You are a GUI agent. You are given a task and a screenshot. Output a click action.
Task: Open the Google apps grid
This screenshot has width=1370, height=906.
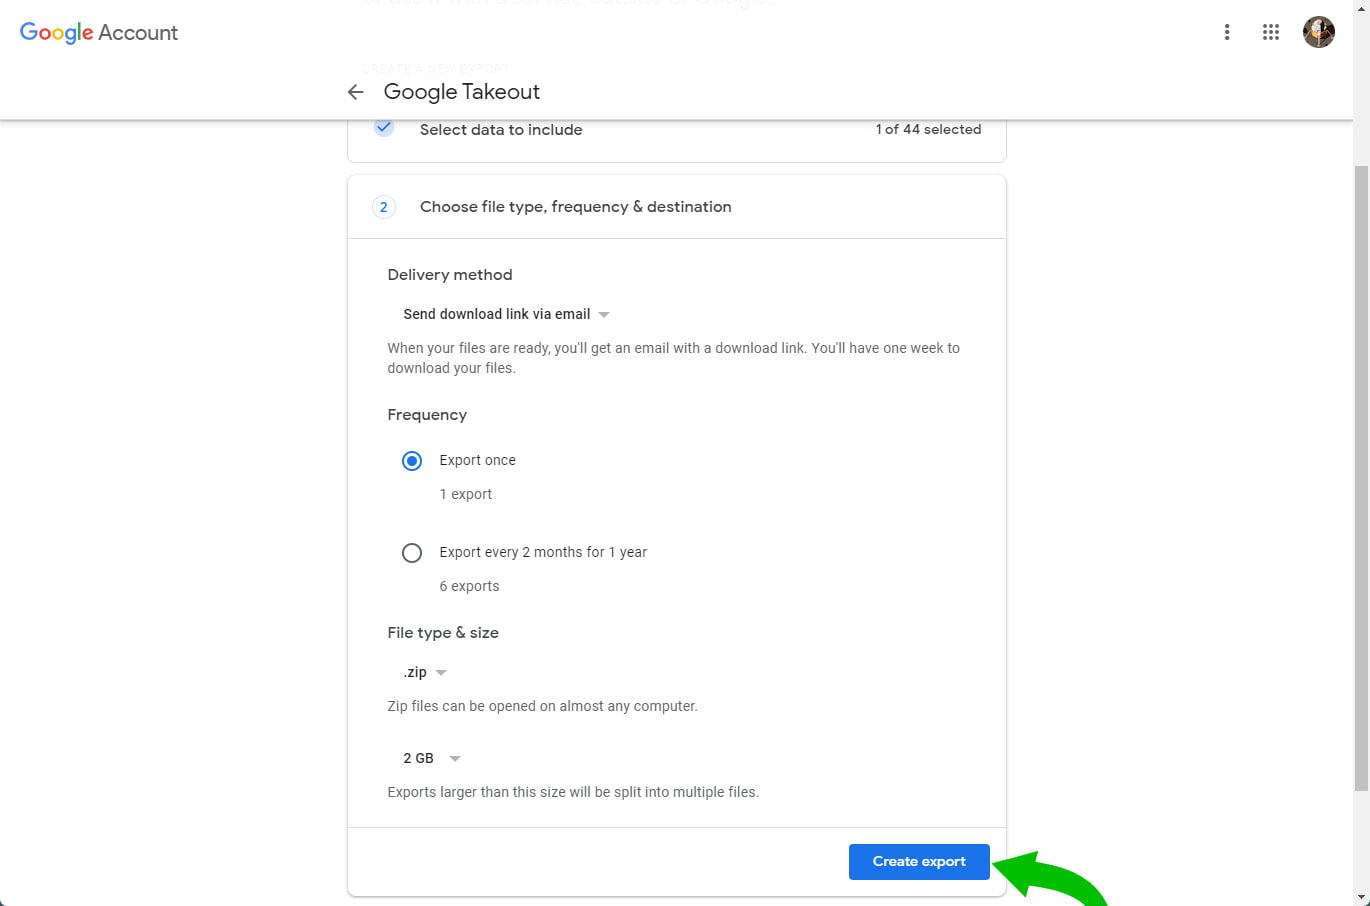pyautogui.click(x=1271, y=32)
